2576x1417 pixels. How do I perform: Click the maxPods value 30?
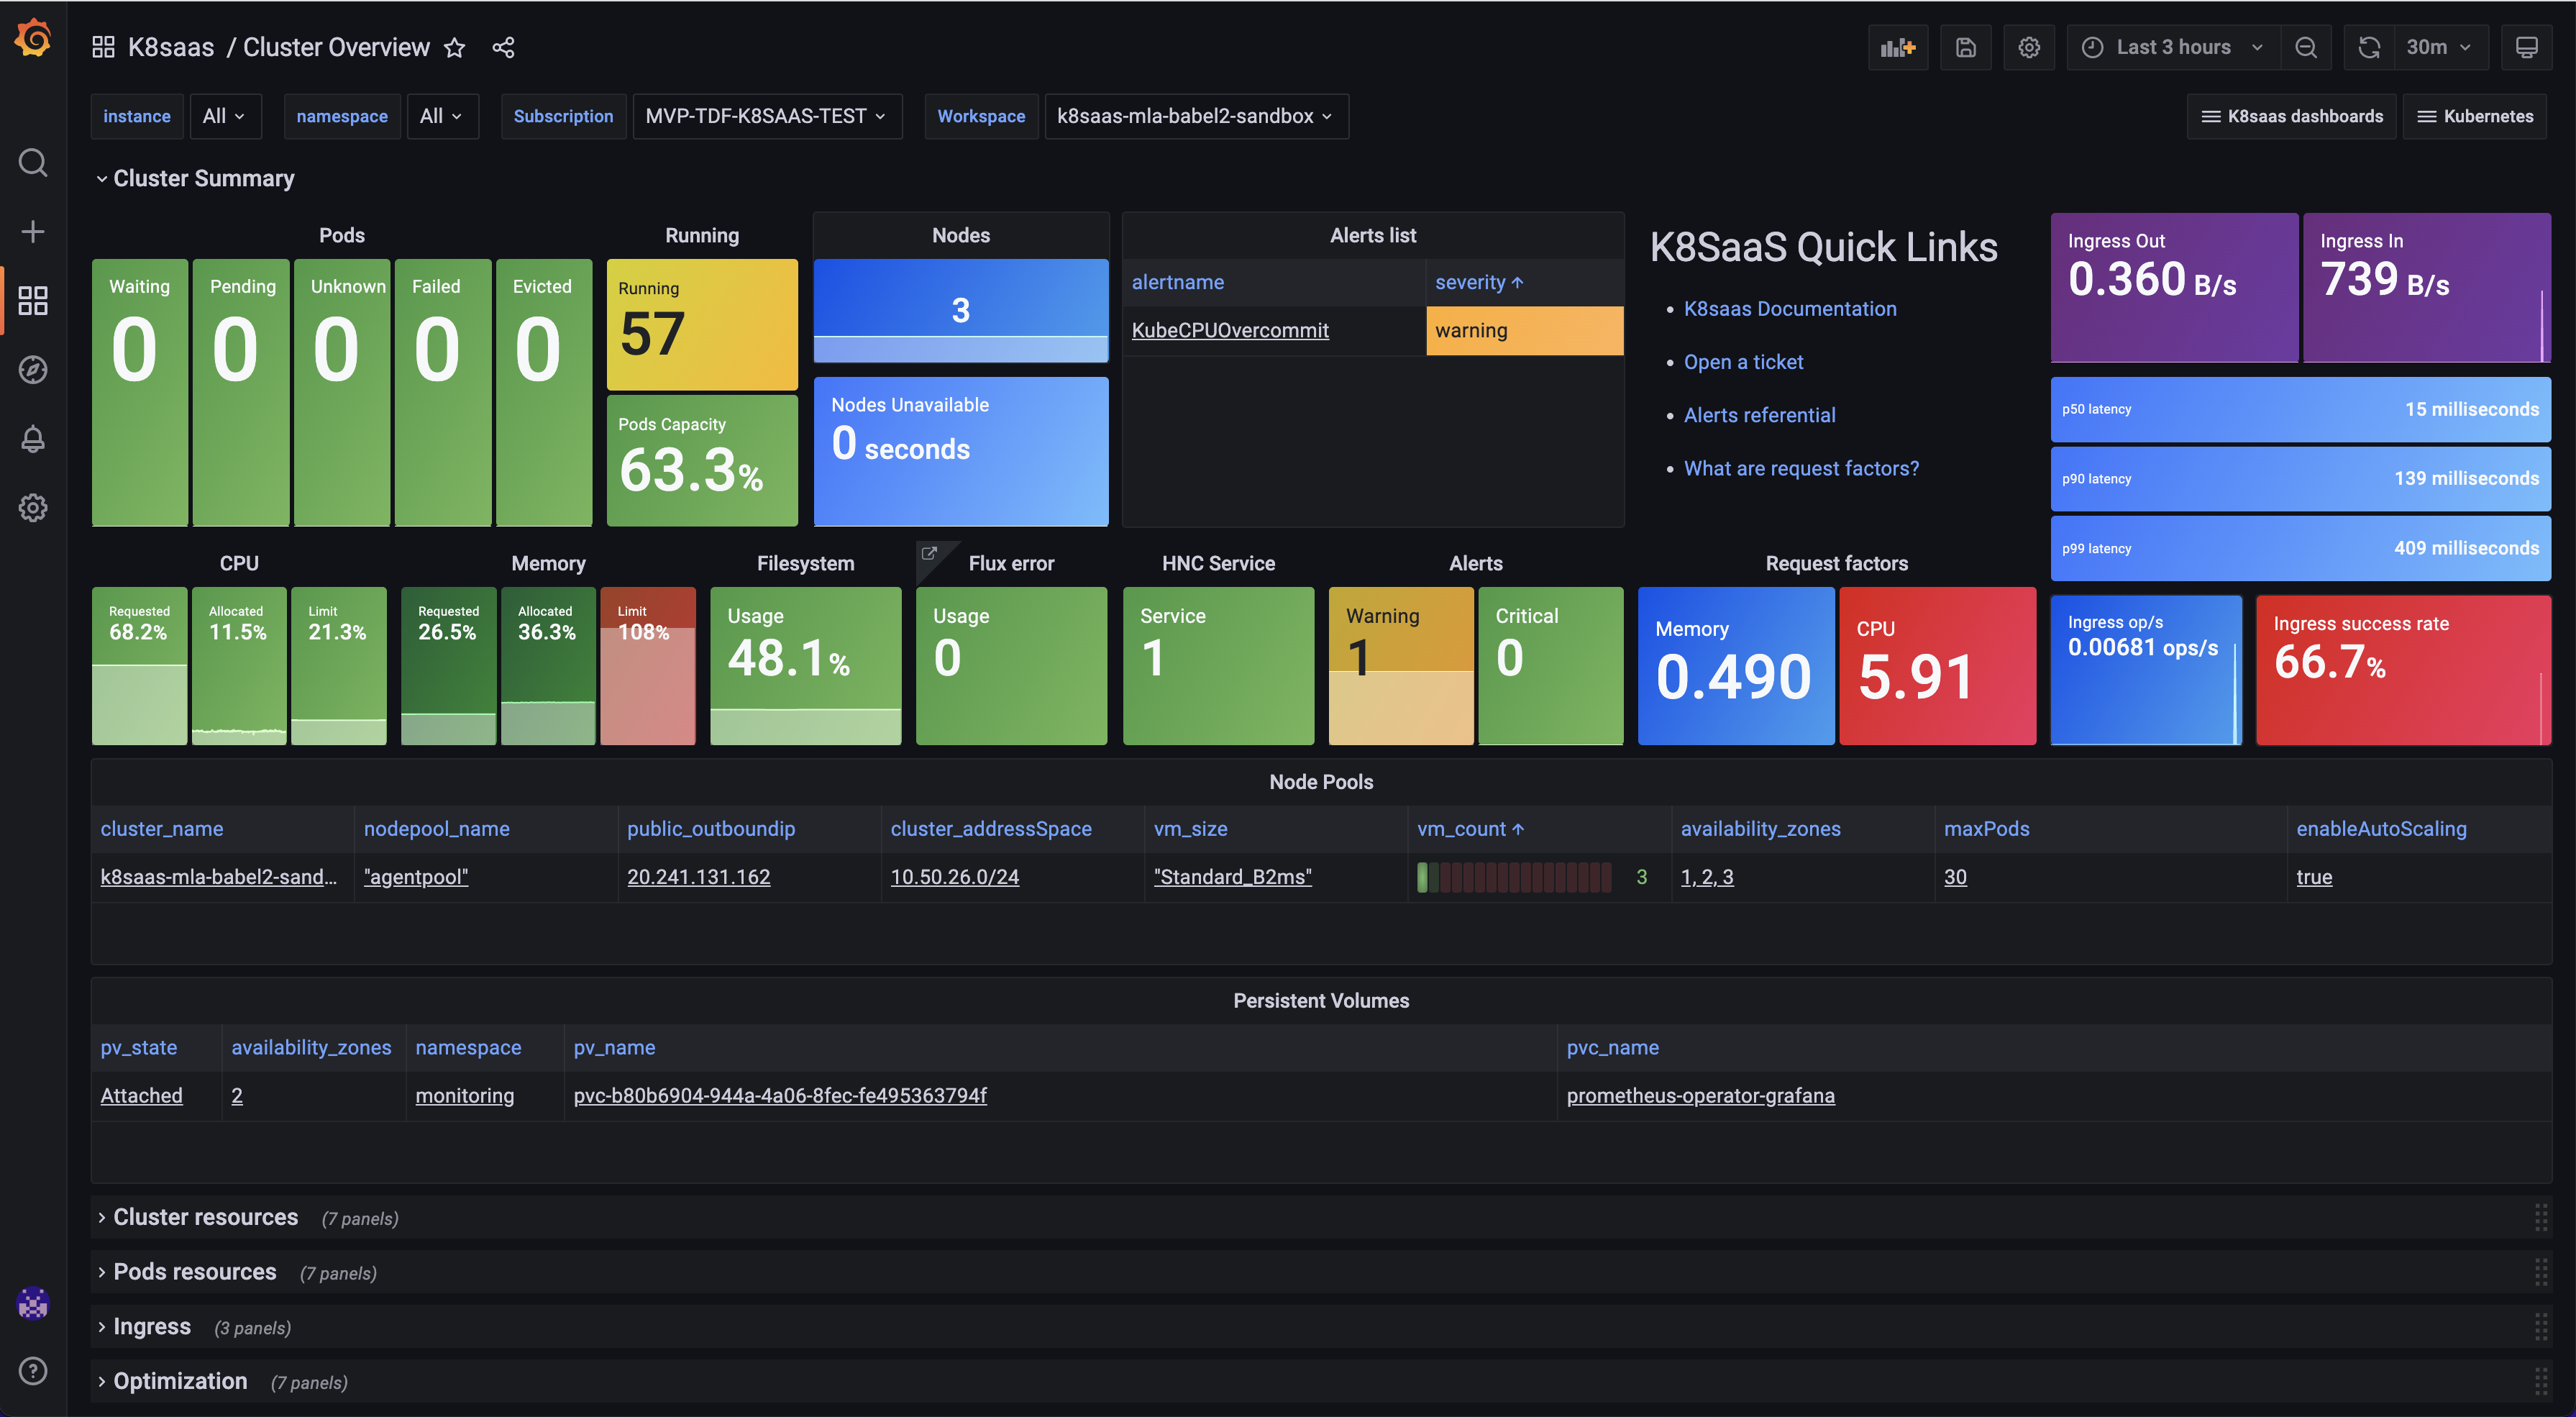[1955, 877]
